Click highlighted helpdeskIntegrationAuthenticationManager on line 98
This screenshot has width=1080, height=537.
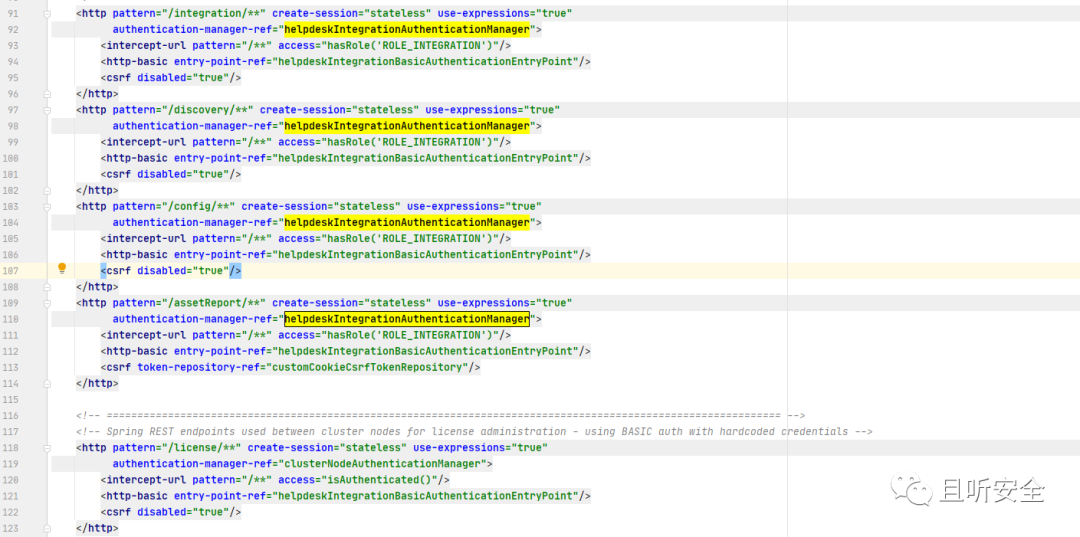[x=407, y=126]
